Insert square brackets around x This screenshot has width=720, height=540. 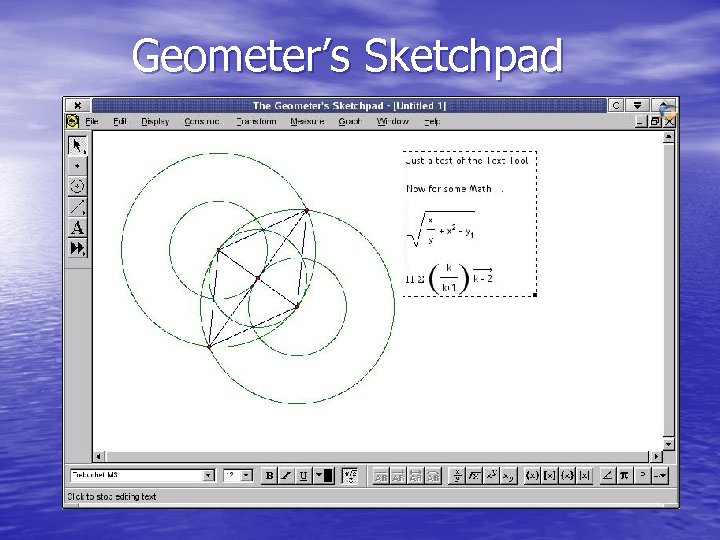click(550, 476)
